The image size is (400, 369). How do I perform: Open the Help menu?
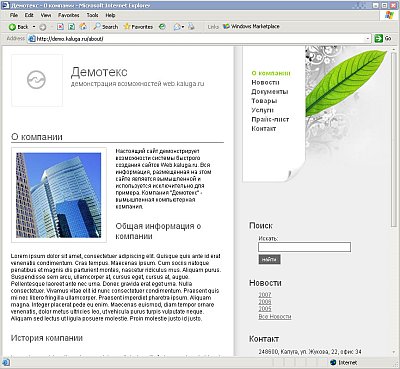(x=110, y=15)
